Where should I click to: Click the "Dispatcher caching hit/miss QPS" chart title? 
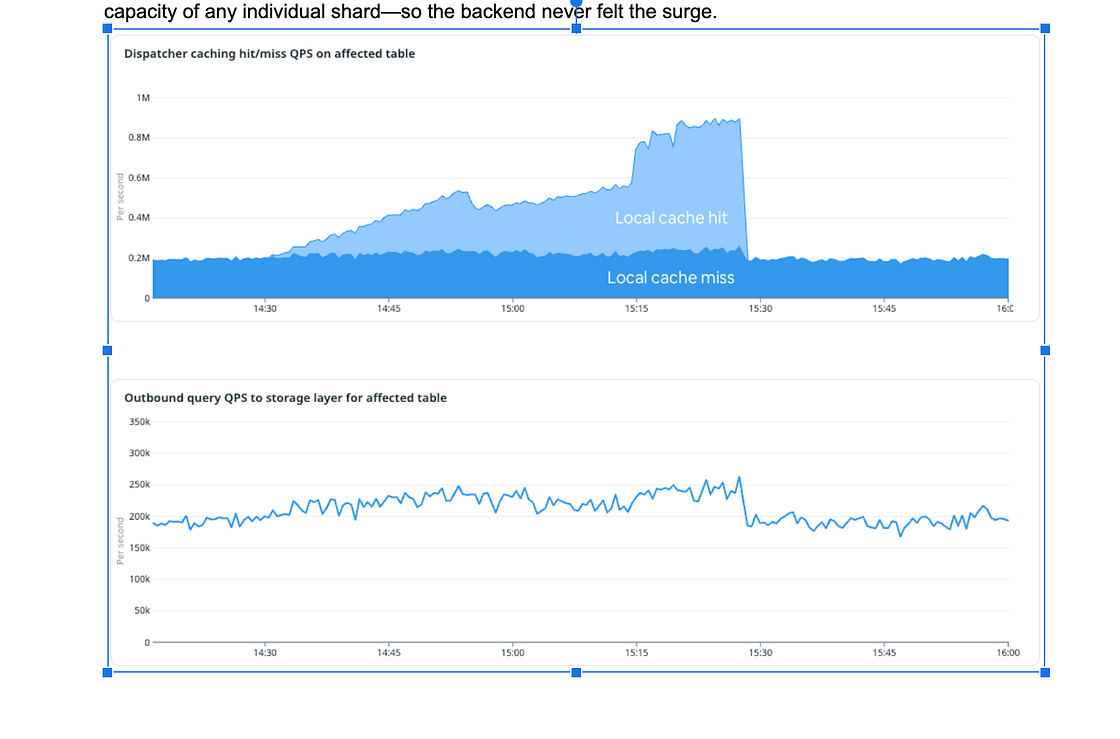pos(269,54)
